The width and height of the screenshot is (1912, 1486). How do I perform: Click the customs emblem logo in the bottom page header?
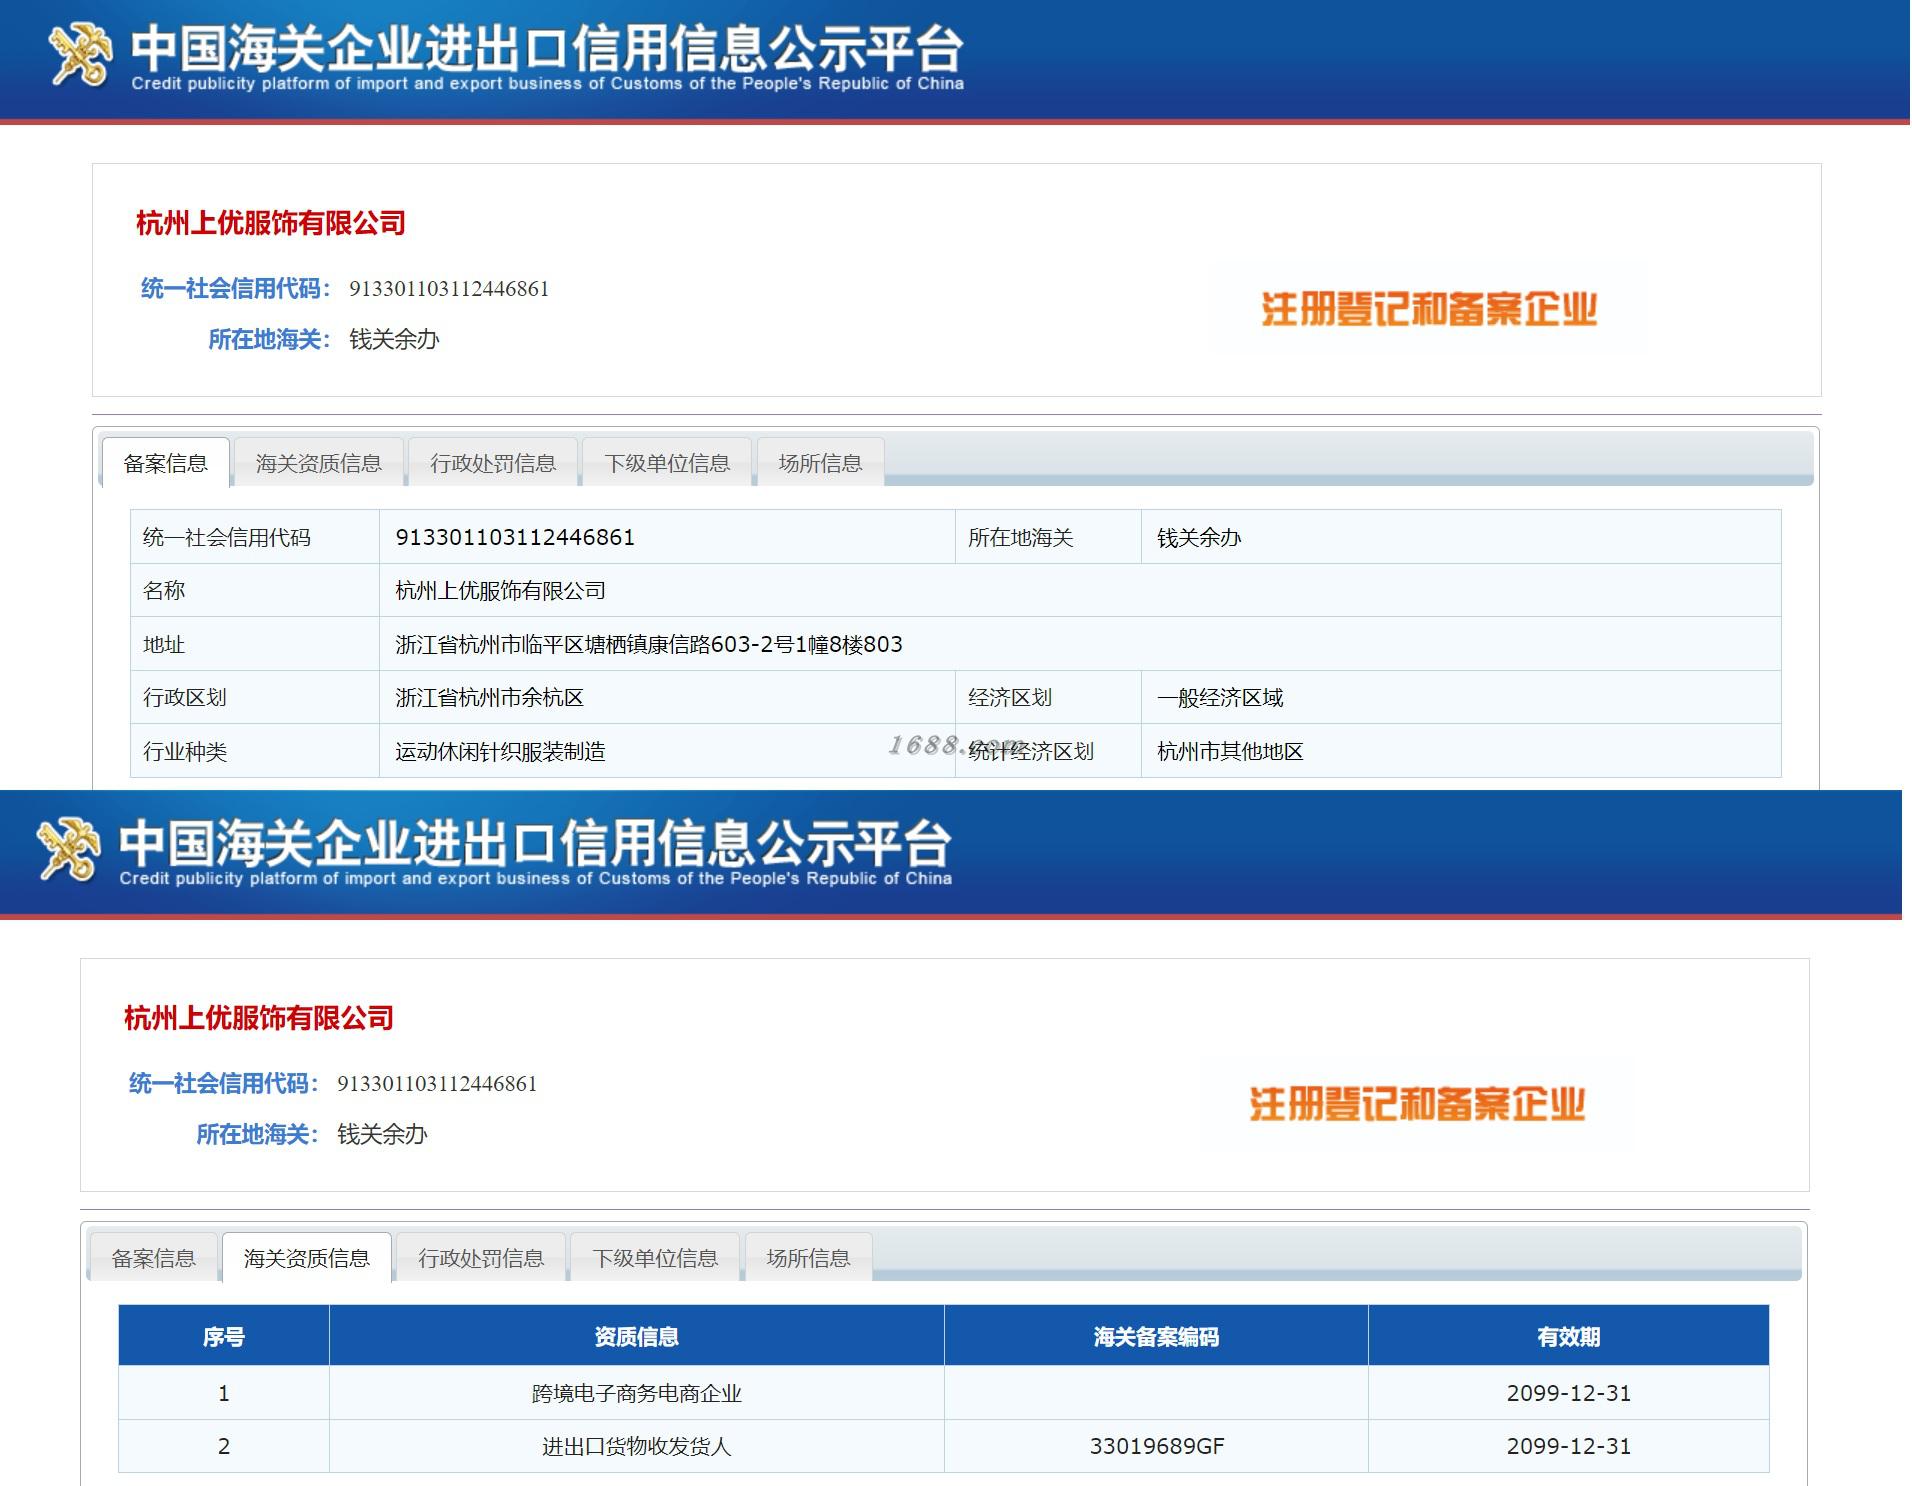[68, 849]
